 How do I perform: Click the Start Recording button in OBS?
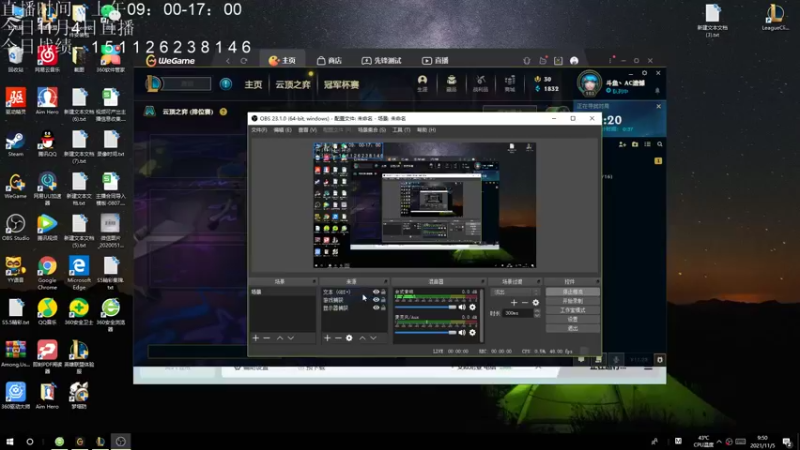[x=572, y=301]
